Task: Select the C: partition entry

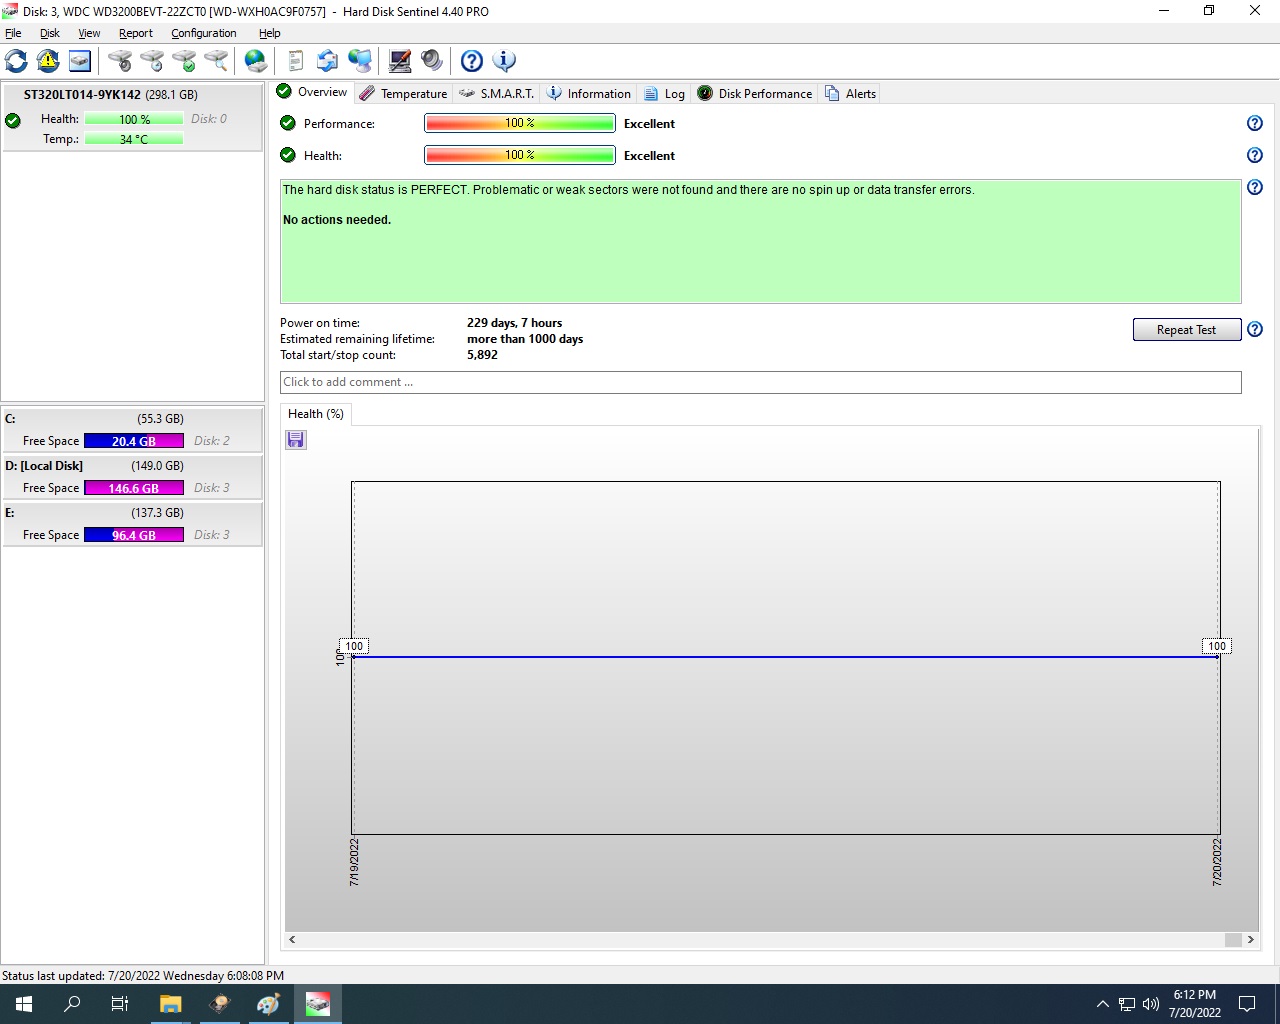Action: coord(132,429)
